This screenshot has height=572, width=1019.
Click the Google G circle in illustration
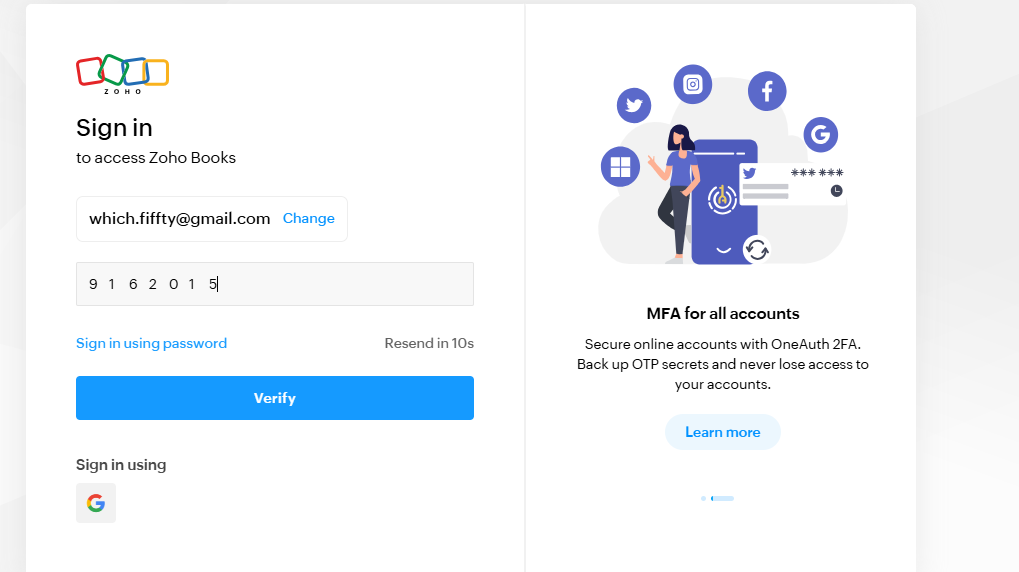820,134
